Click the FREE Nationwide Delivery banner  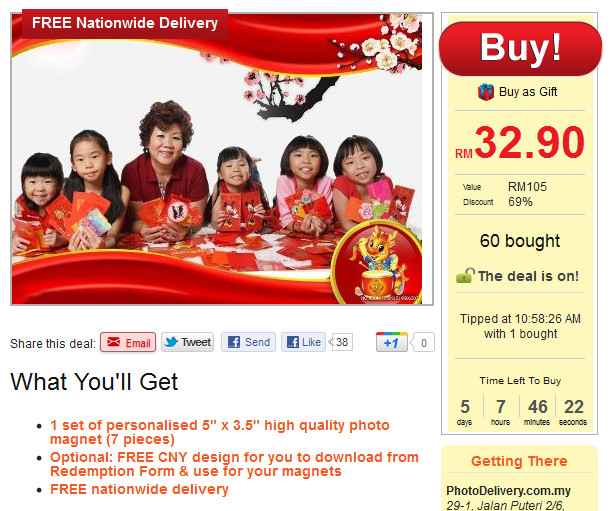pos(125,23)
